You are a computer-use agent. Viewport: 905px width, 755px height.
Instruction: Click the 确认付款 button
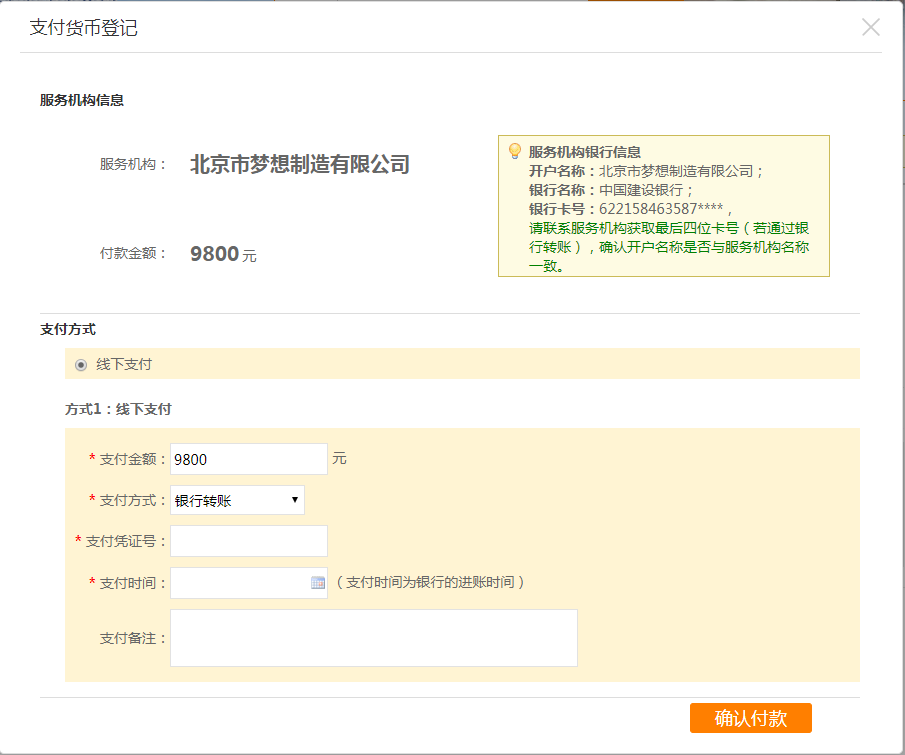click(x=750, y=718)
